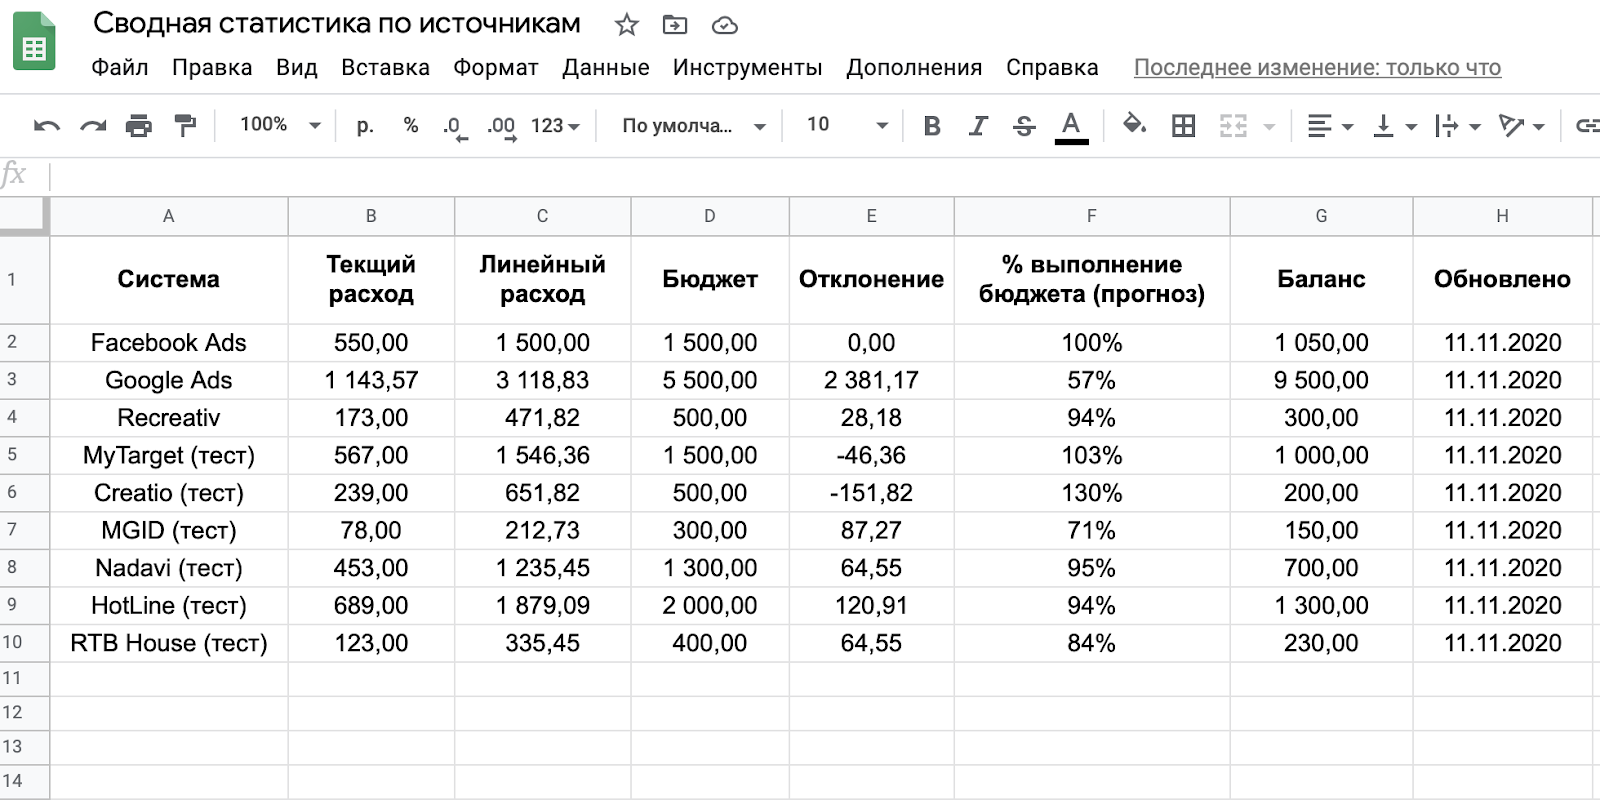Select the Paint format roller icon
This screenshot has height=800, width=1600.
coord(185,125)
